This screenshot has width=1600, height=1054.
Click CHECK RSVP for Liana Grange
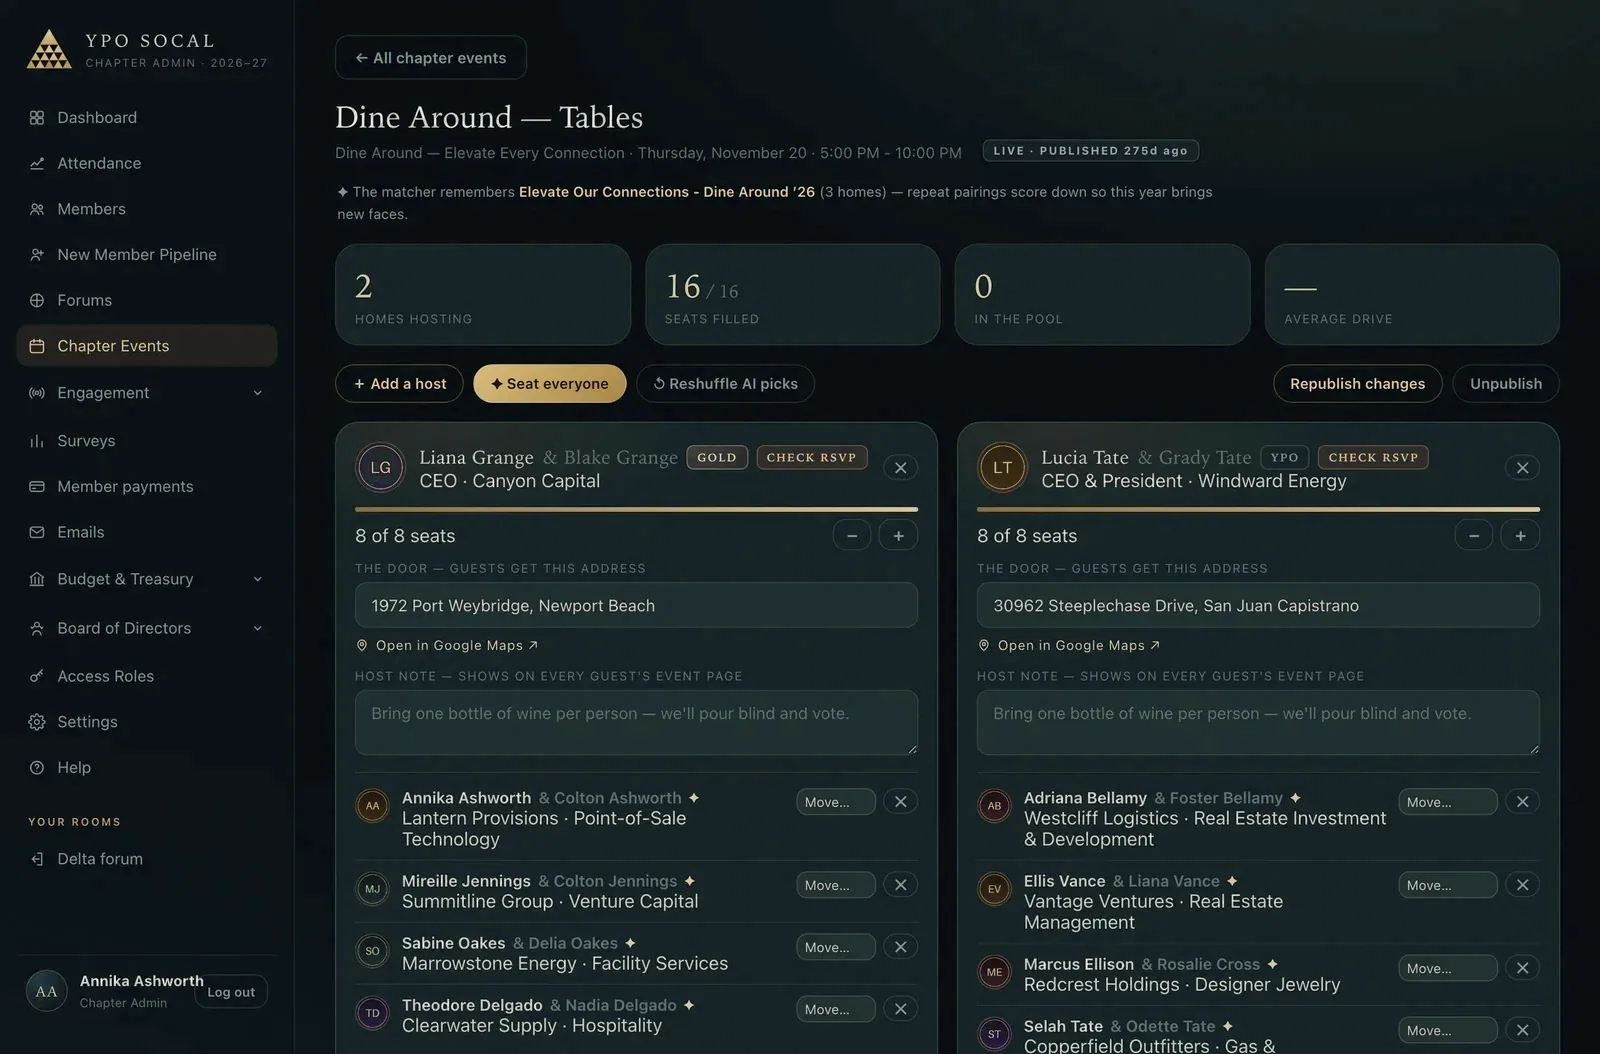pyautogui.click(x=812, y=458)
